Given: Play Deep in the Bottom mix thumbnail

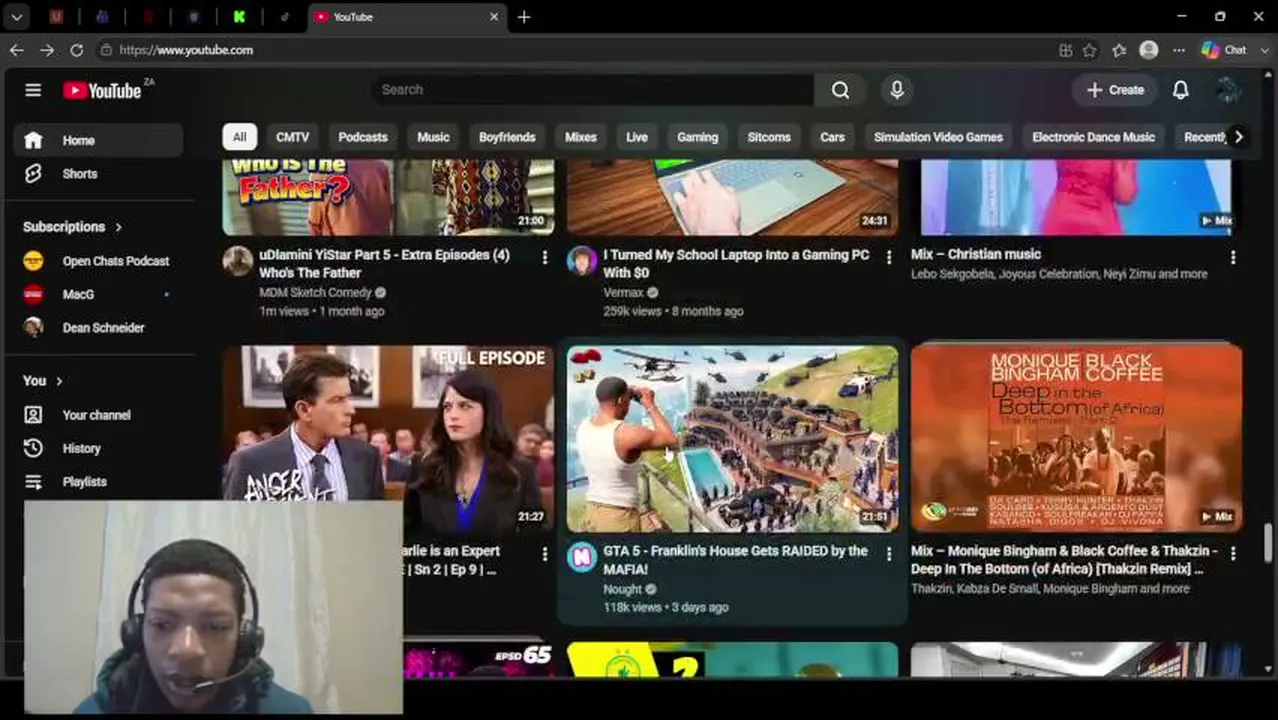Looking at the screenshot, I should (x=1076, y=439).
